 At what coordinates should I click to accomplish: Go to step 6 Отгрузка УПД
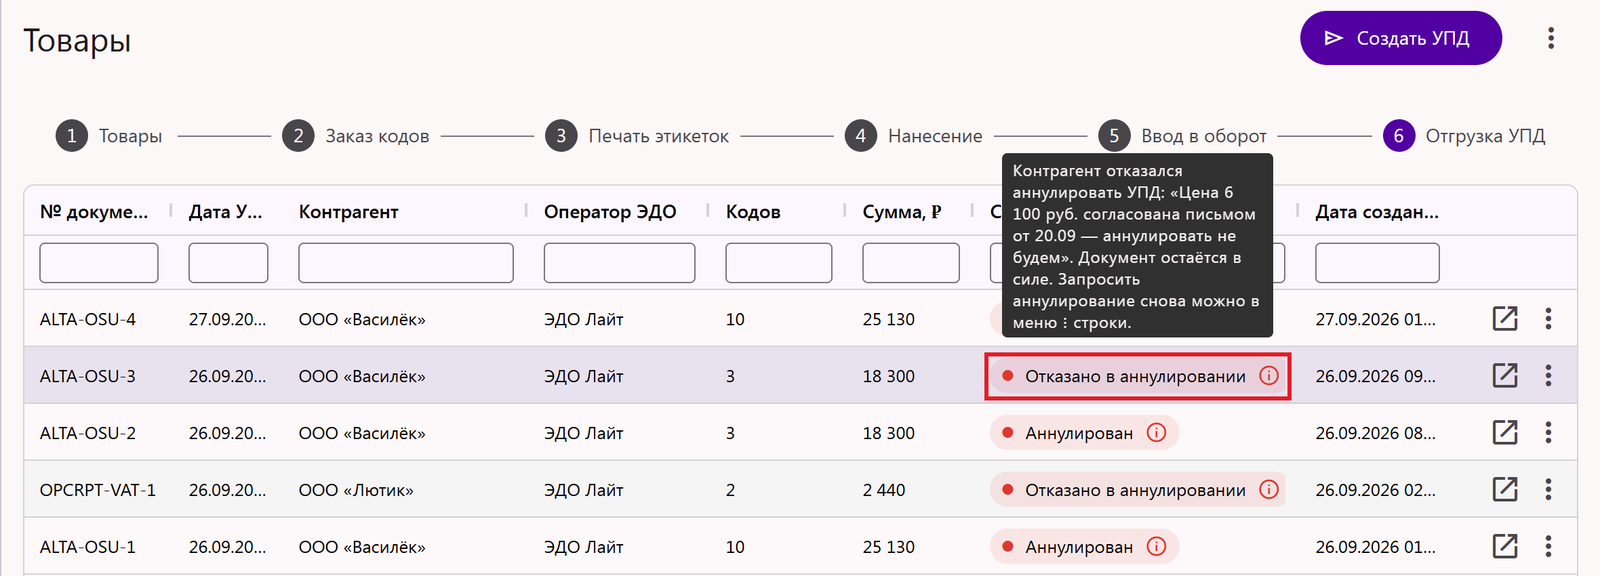[x=1464, y=136]
